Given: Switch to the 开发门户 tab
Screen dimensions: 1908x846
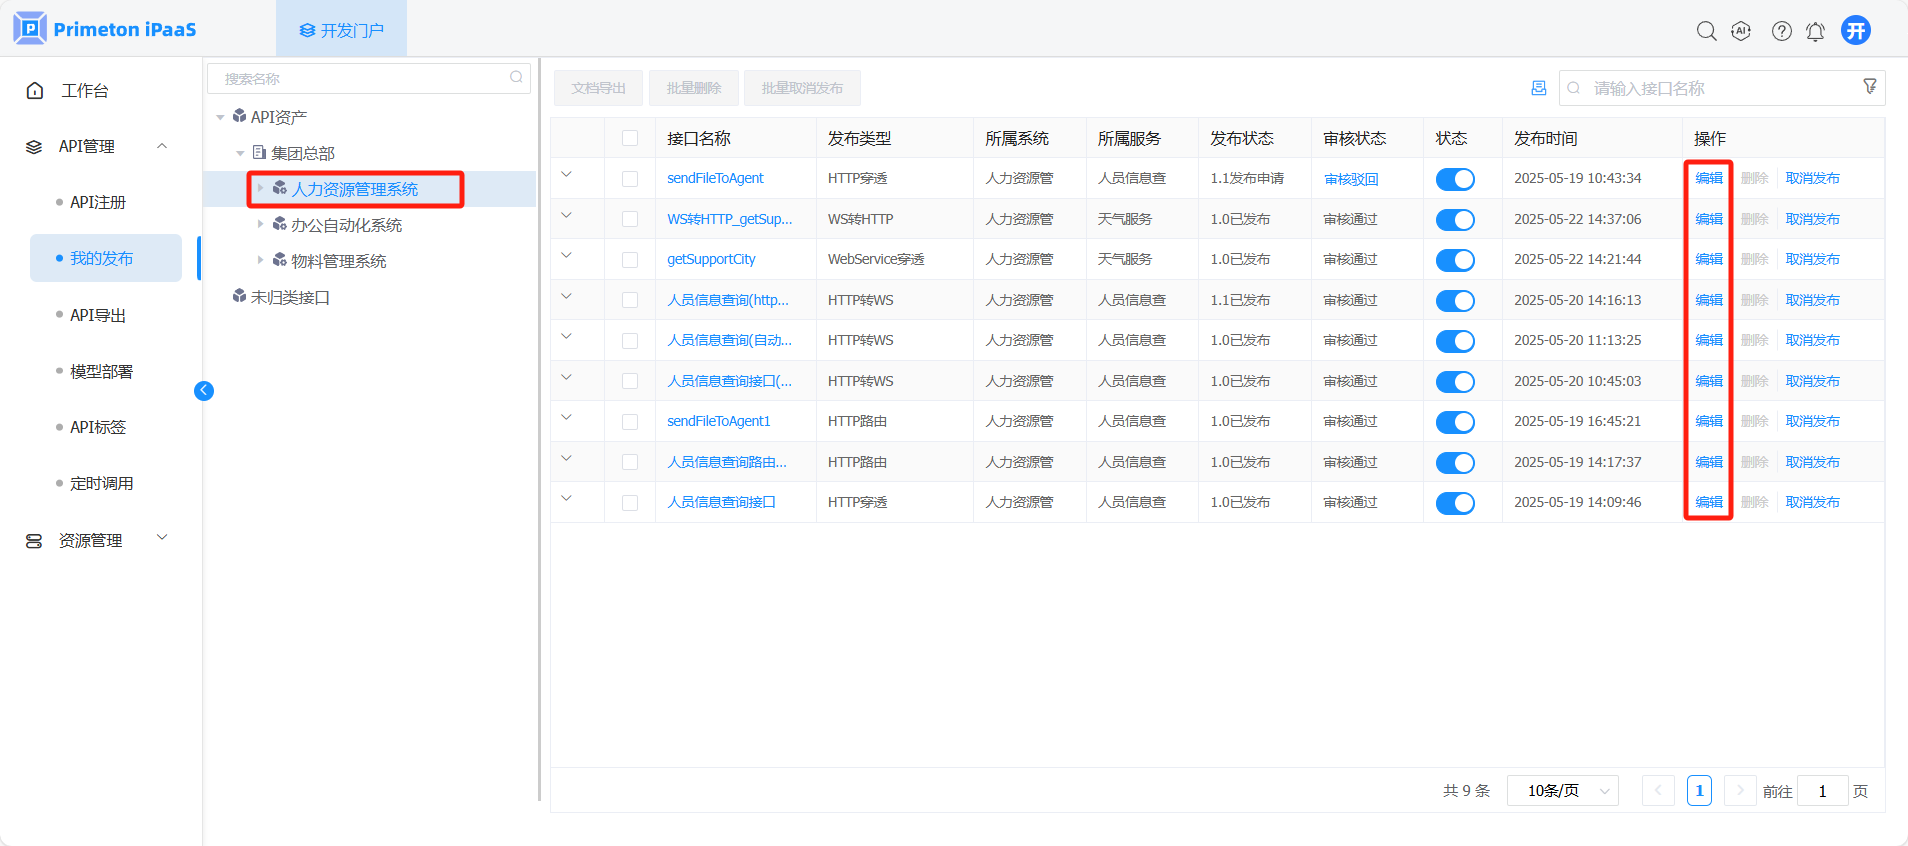Looking at the screenshot, I should coord(341,30).
